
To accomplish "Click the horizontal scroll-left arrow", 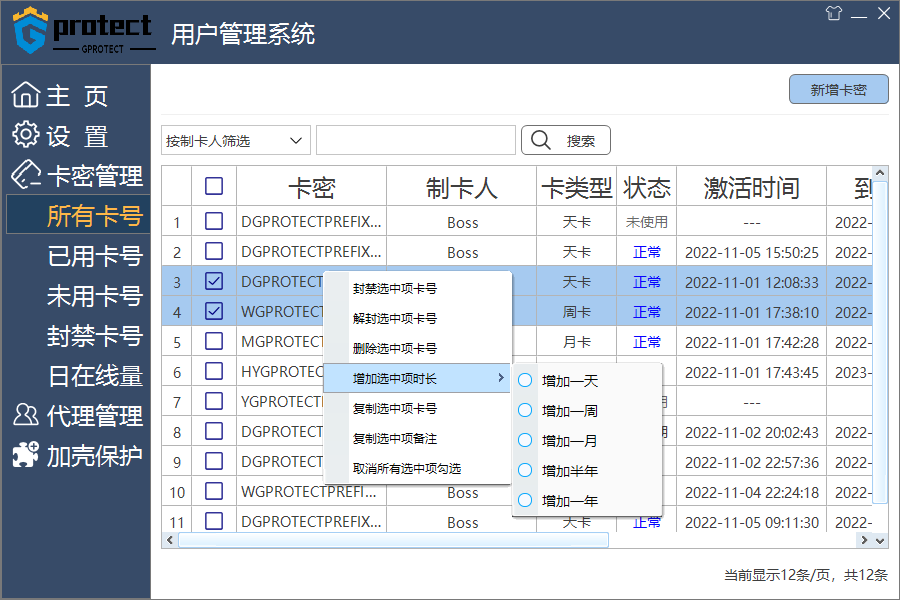I will pyautogui.click(x=169, y=540).
